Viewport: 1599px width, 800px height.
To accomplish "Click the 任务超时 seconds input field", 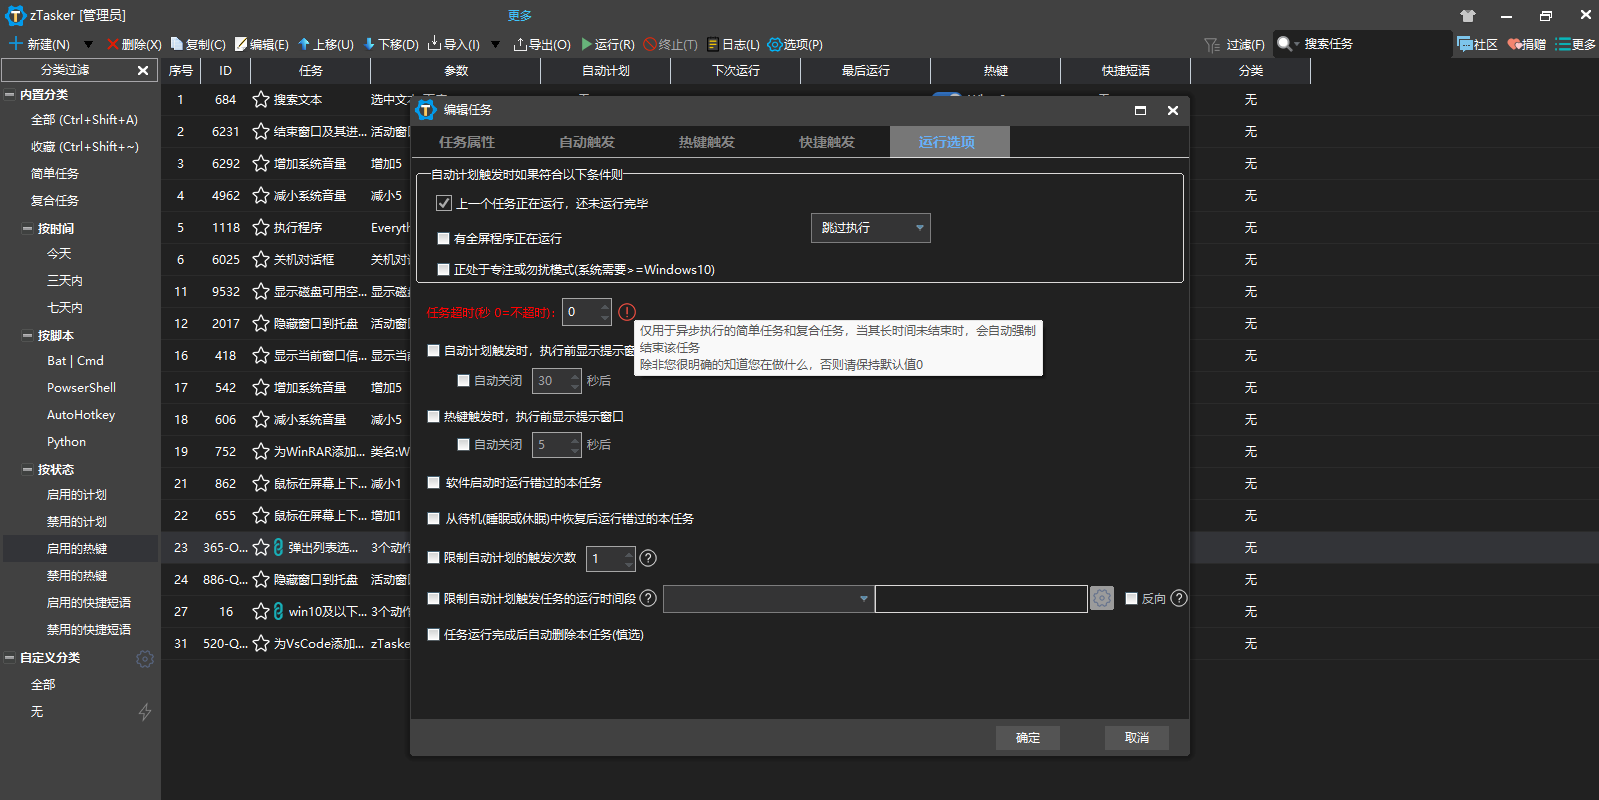I will pos(581,312).
